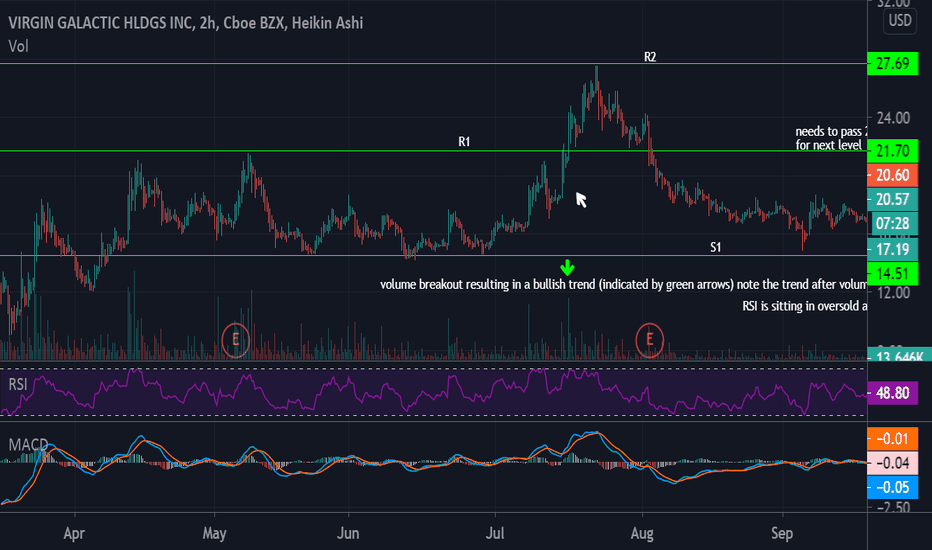Click the RSI 48.80 value label
Screen dimensions: 932x550
(x=893, y=393)
